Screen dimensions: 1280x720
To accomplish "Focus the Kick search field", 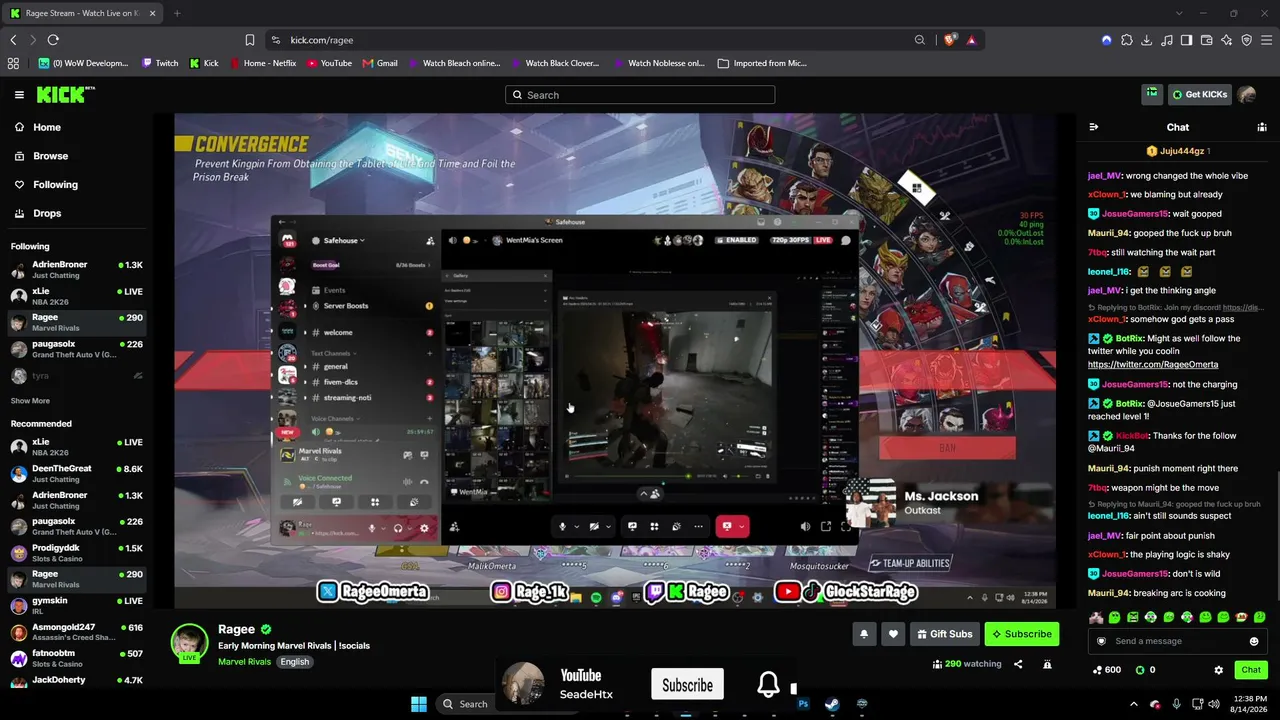I will (x=640, y=95).
